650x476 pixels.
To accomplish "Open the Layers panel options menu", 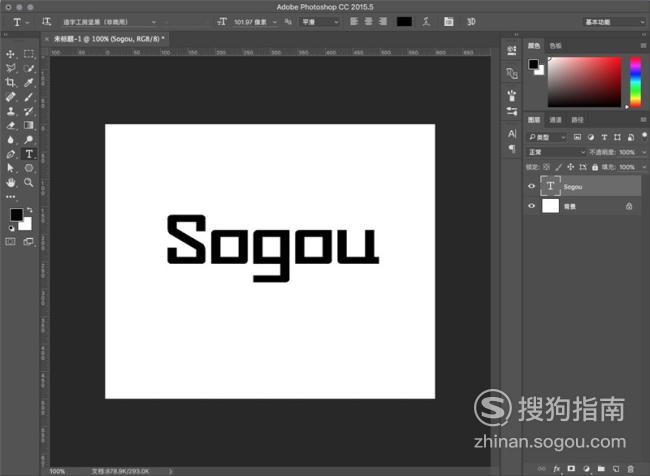I will pyautogui.click(x=643, y=120).
